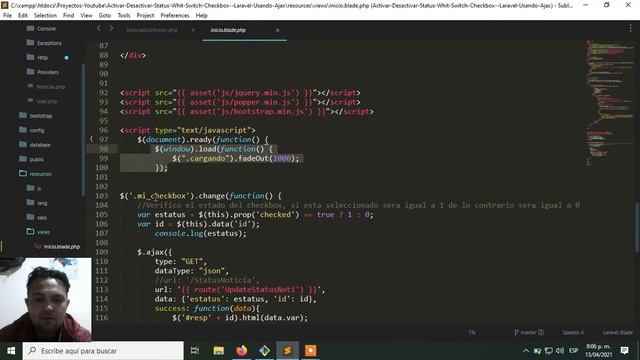Click the $.ajax({ line
The width and height of the screenshot is (640, 360).
pos(155,252)
